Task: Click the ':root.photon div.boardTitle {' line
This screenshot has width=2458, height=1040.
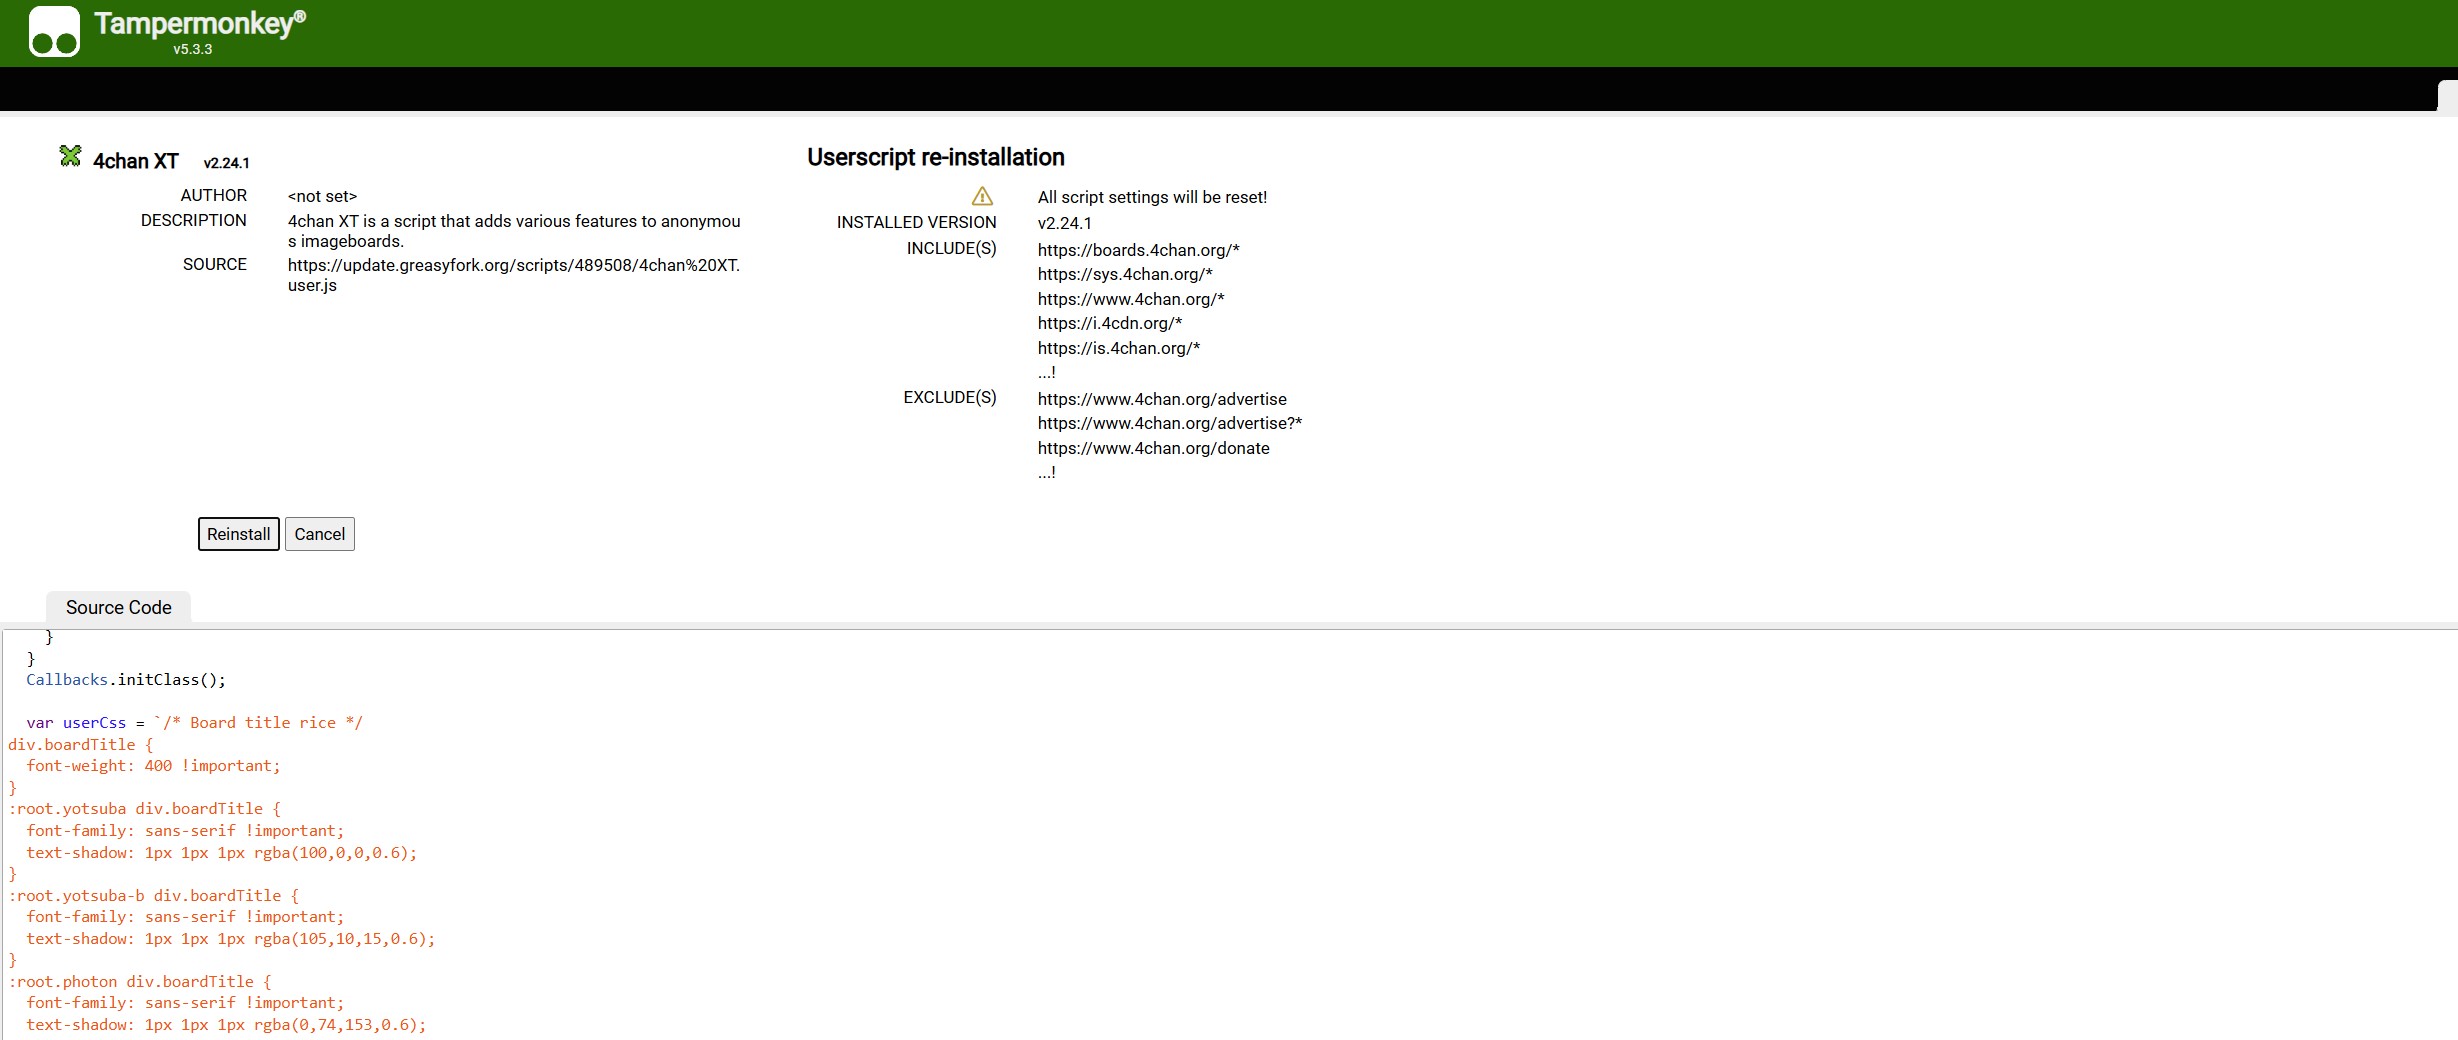Action: coord(140,982)
